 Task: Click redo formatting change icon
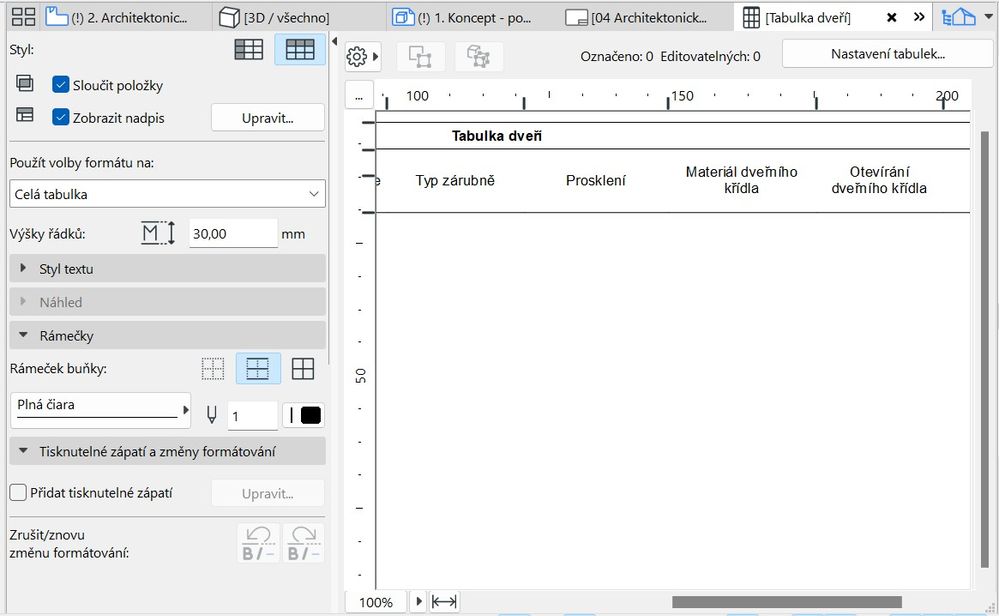tap(303, 543)
